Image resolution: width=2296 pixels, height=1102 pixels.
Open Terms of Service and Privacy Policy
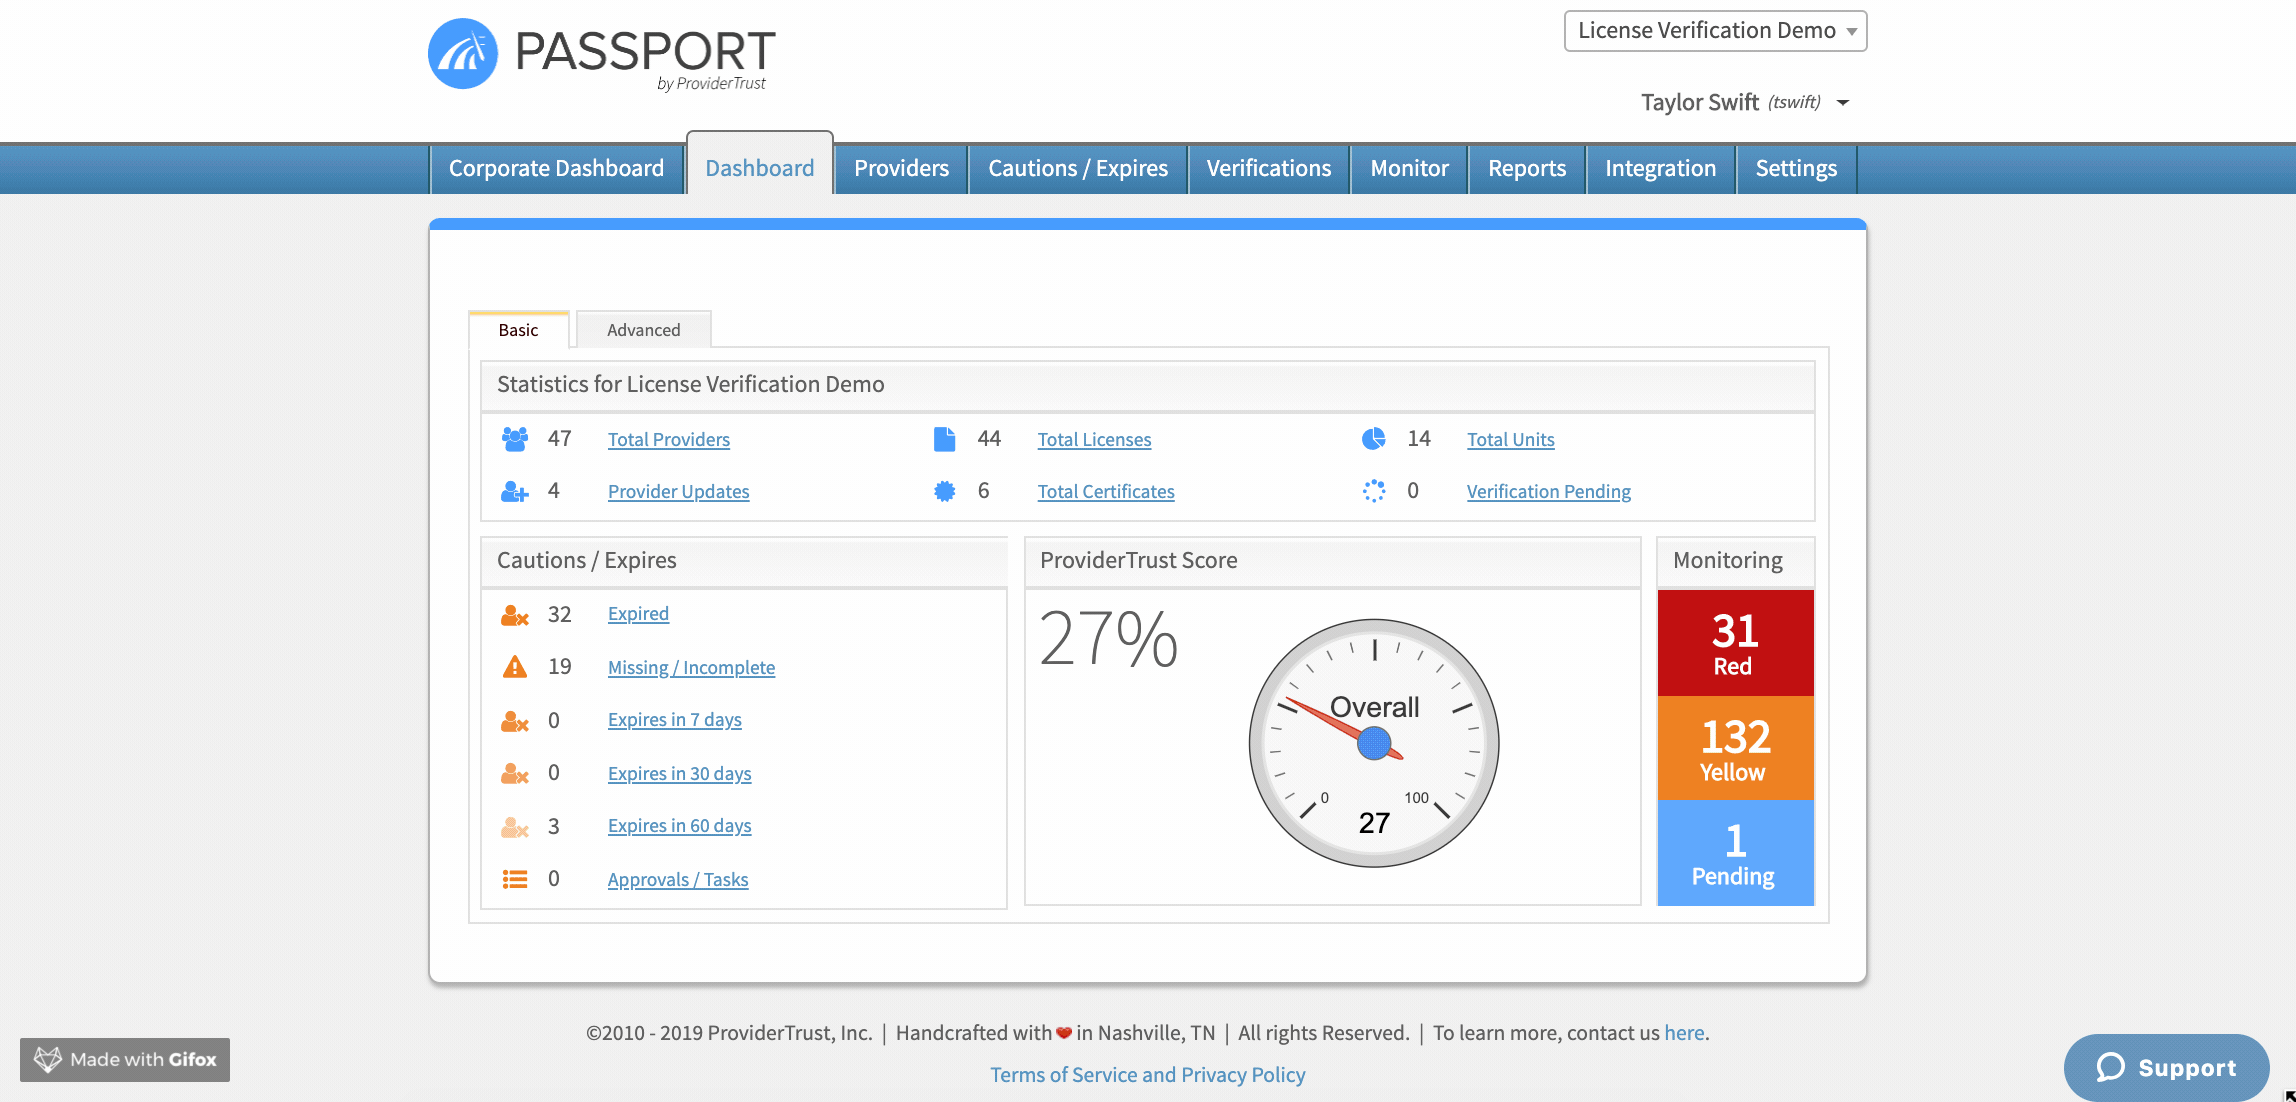click(x=1148, y=1075)
